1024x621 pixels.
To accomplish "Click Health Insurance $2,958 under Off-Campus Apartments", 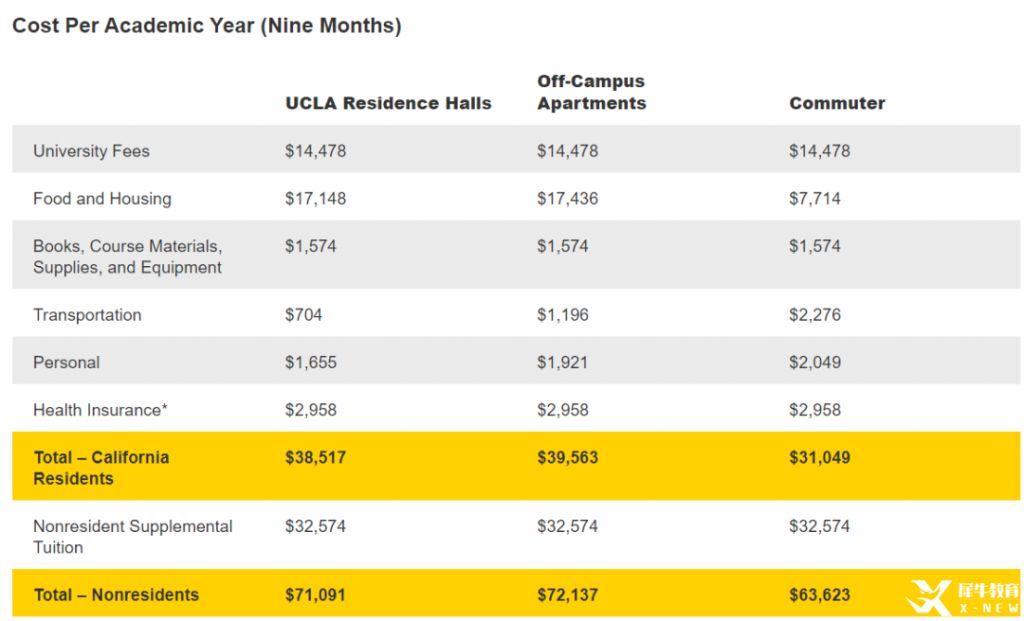I will 562,409.
